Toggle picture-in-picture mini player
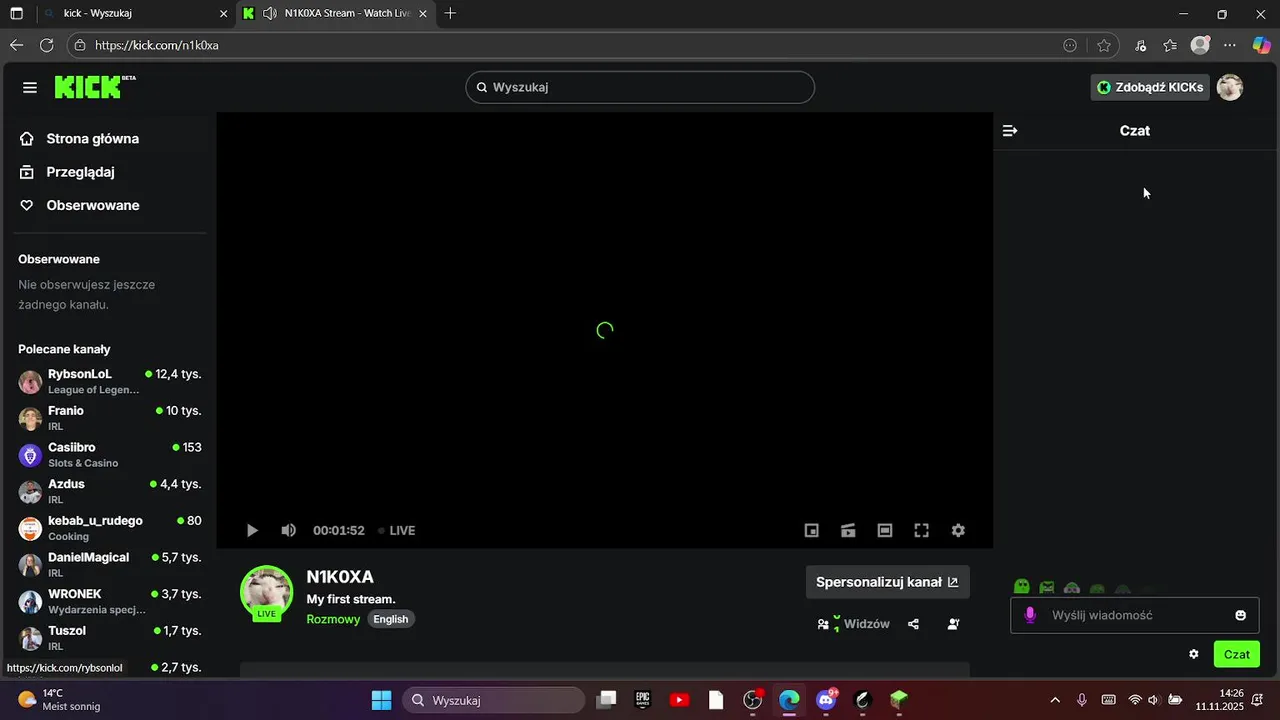Screen dimensions: 1280x720 (812, 530)
